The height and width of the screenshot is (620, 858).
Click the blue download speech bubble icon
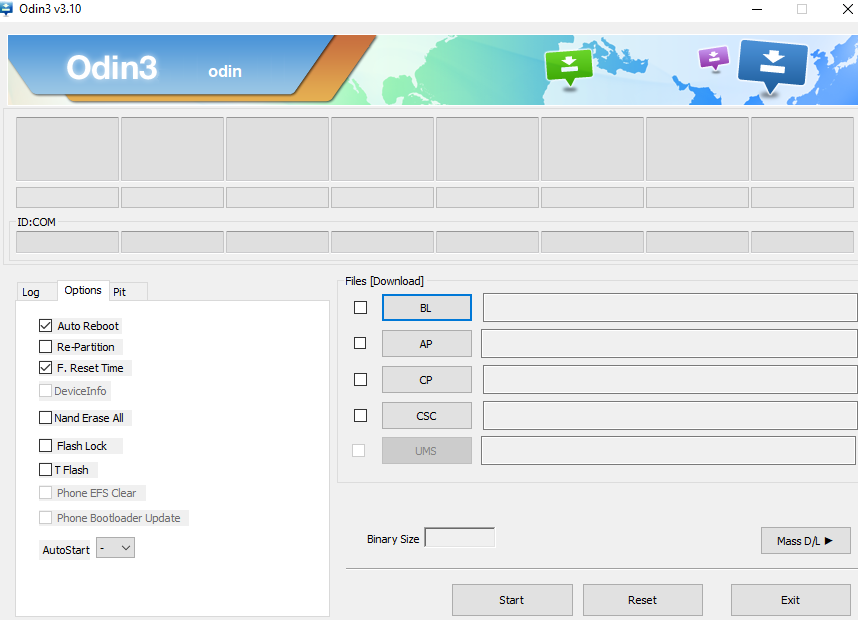[772, 65]
